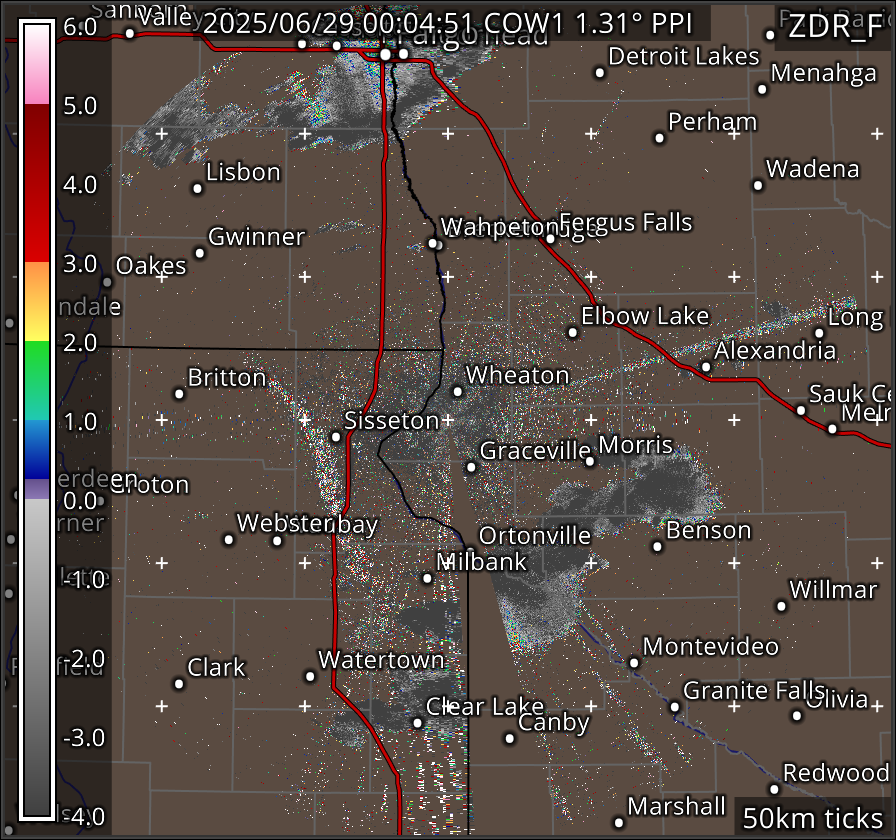896x840 pixels.
Task: Click the Ortonville city label text
Action: pyautogui.click(x=535, y=536)
